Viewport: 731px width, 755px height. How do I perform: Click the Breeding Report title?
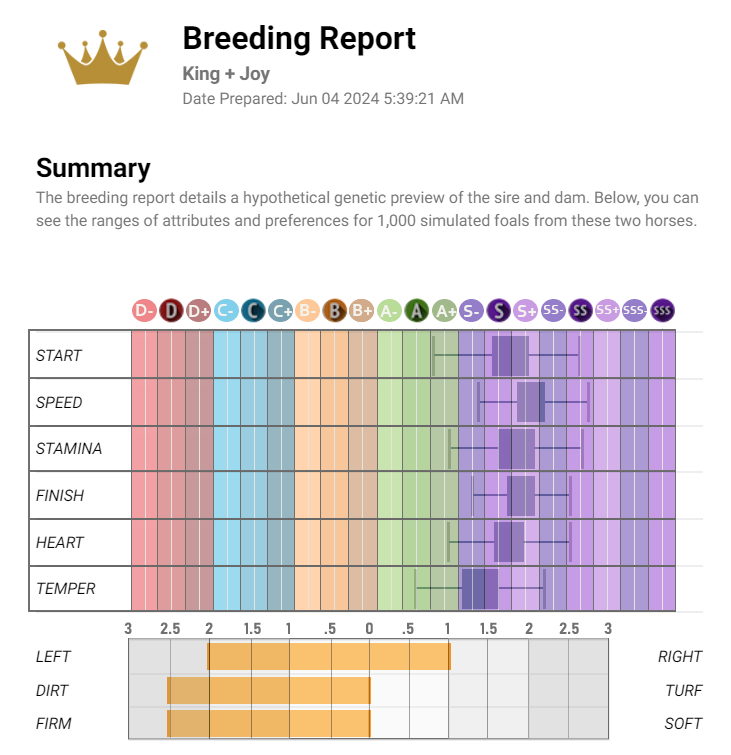pos(299,39)
